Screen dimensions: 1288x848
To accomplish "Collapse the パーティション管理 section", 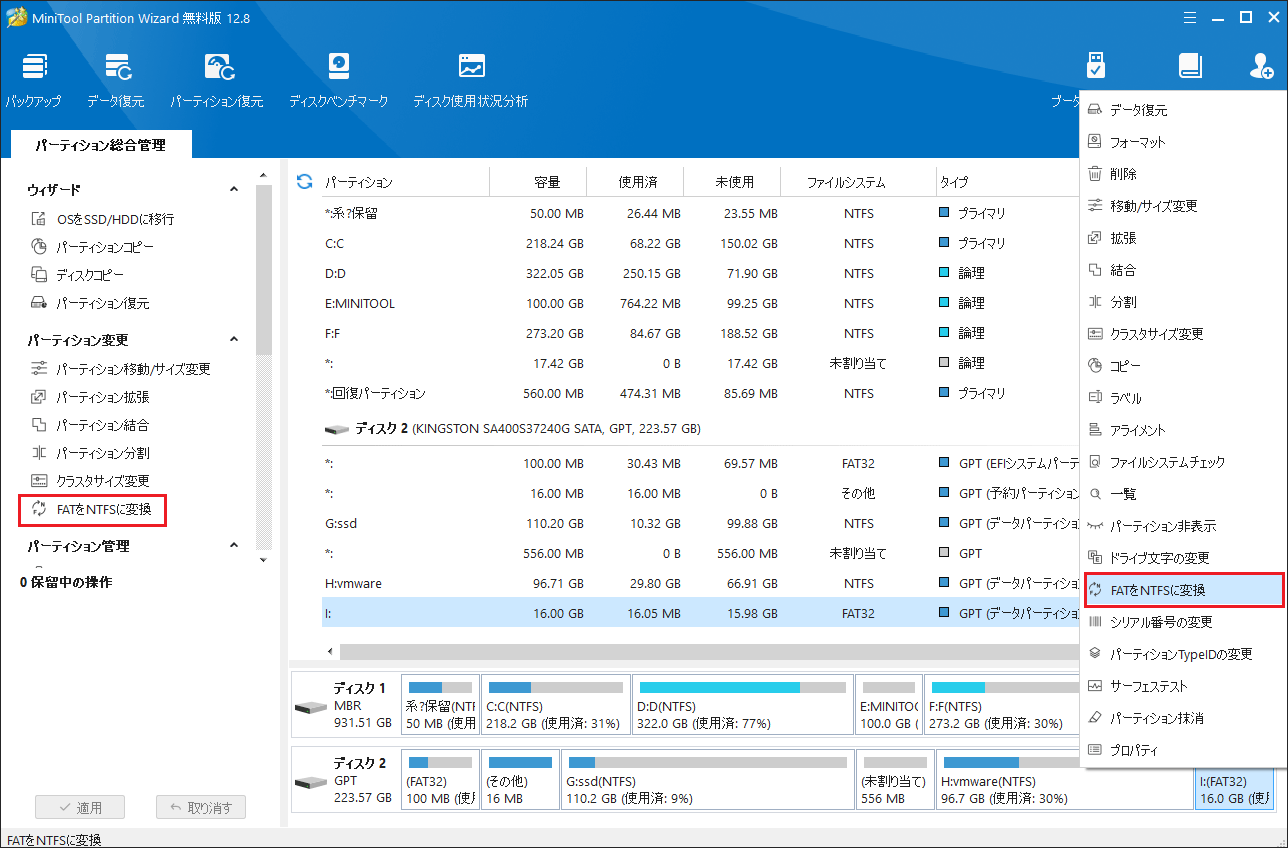I will point(234,546).
